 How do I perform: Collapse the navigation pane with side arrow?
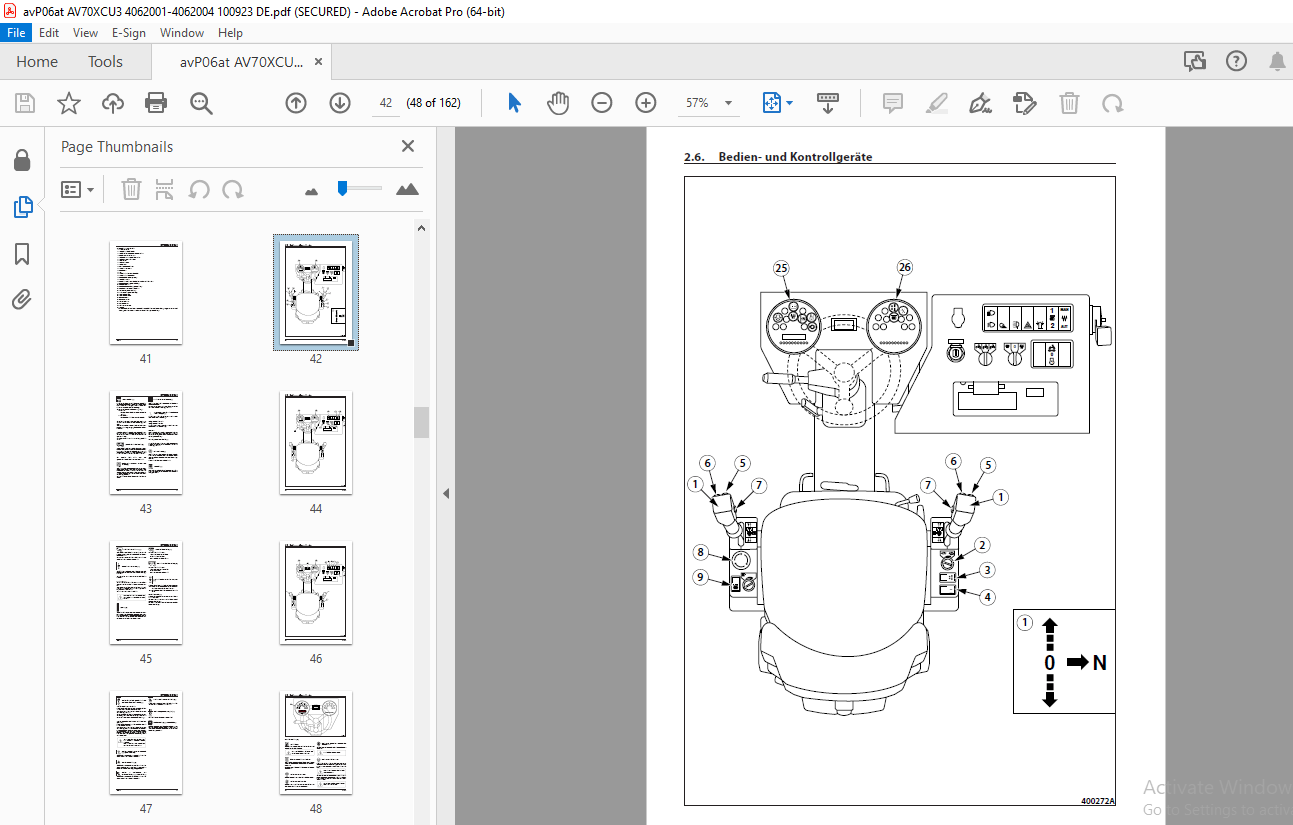pyautogui.click(x=446, y=493)
